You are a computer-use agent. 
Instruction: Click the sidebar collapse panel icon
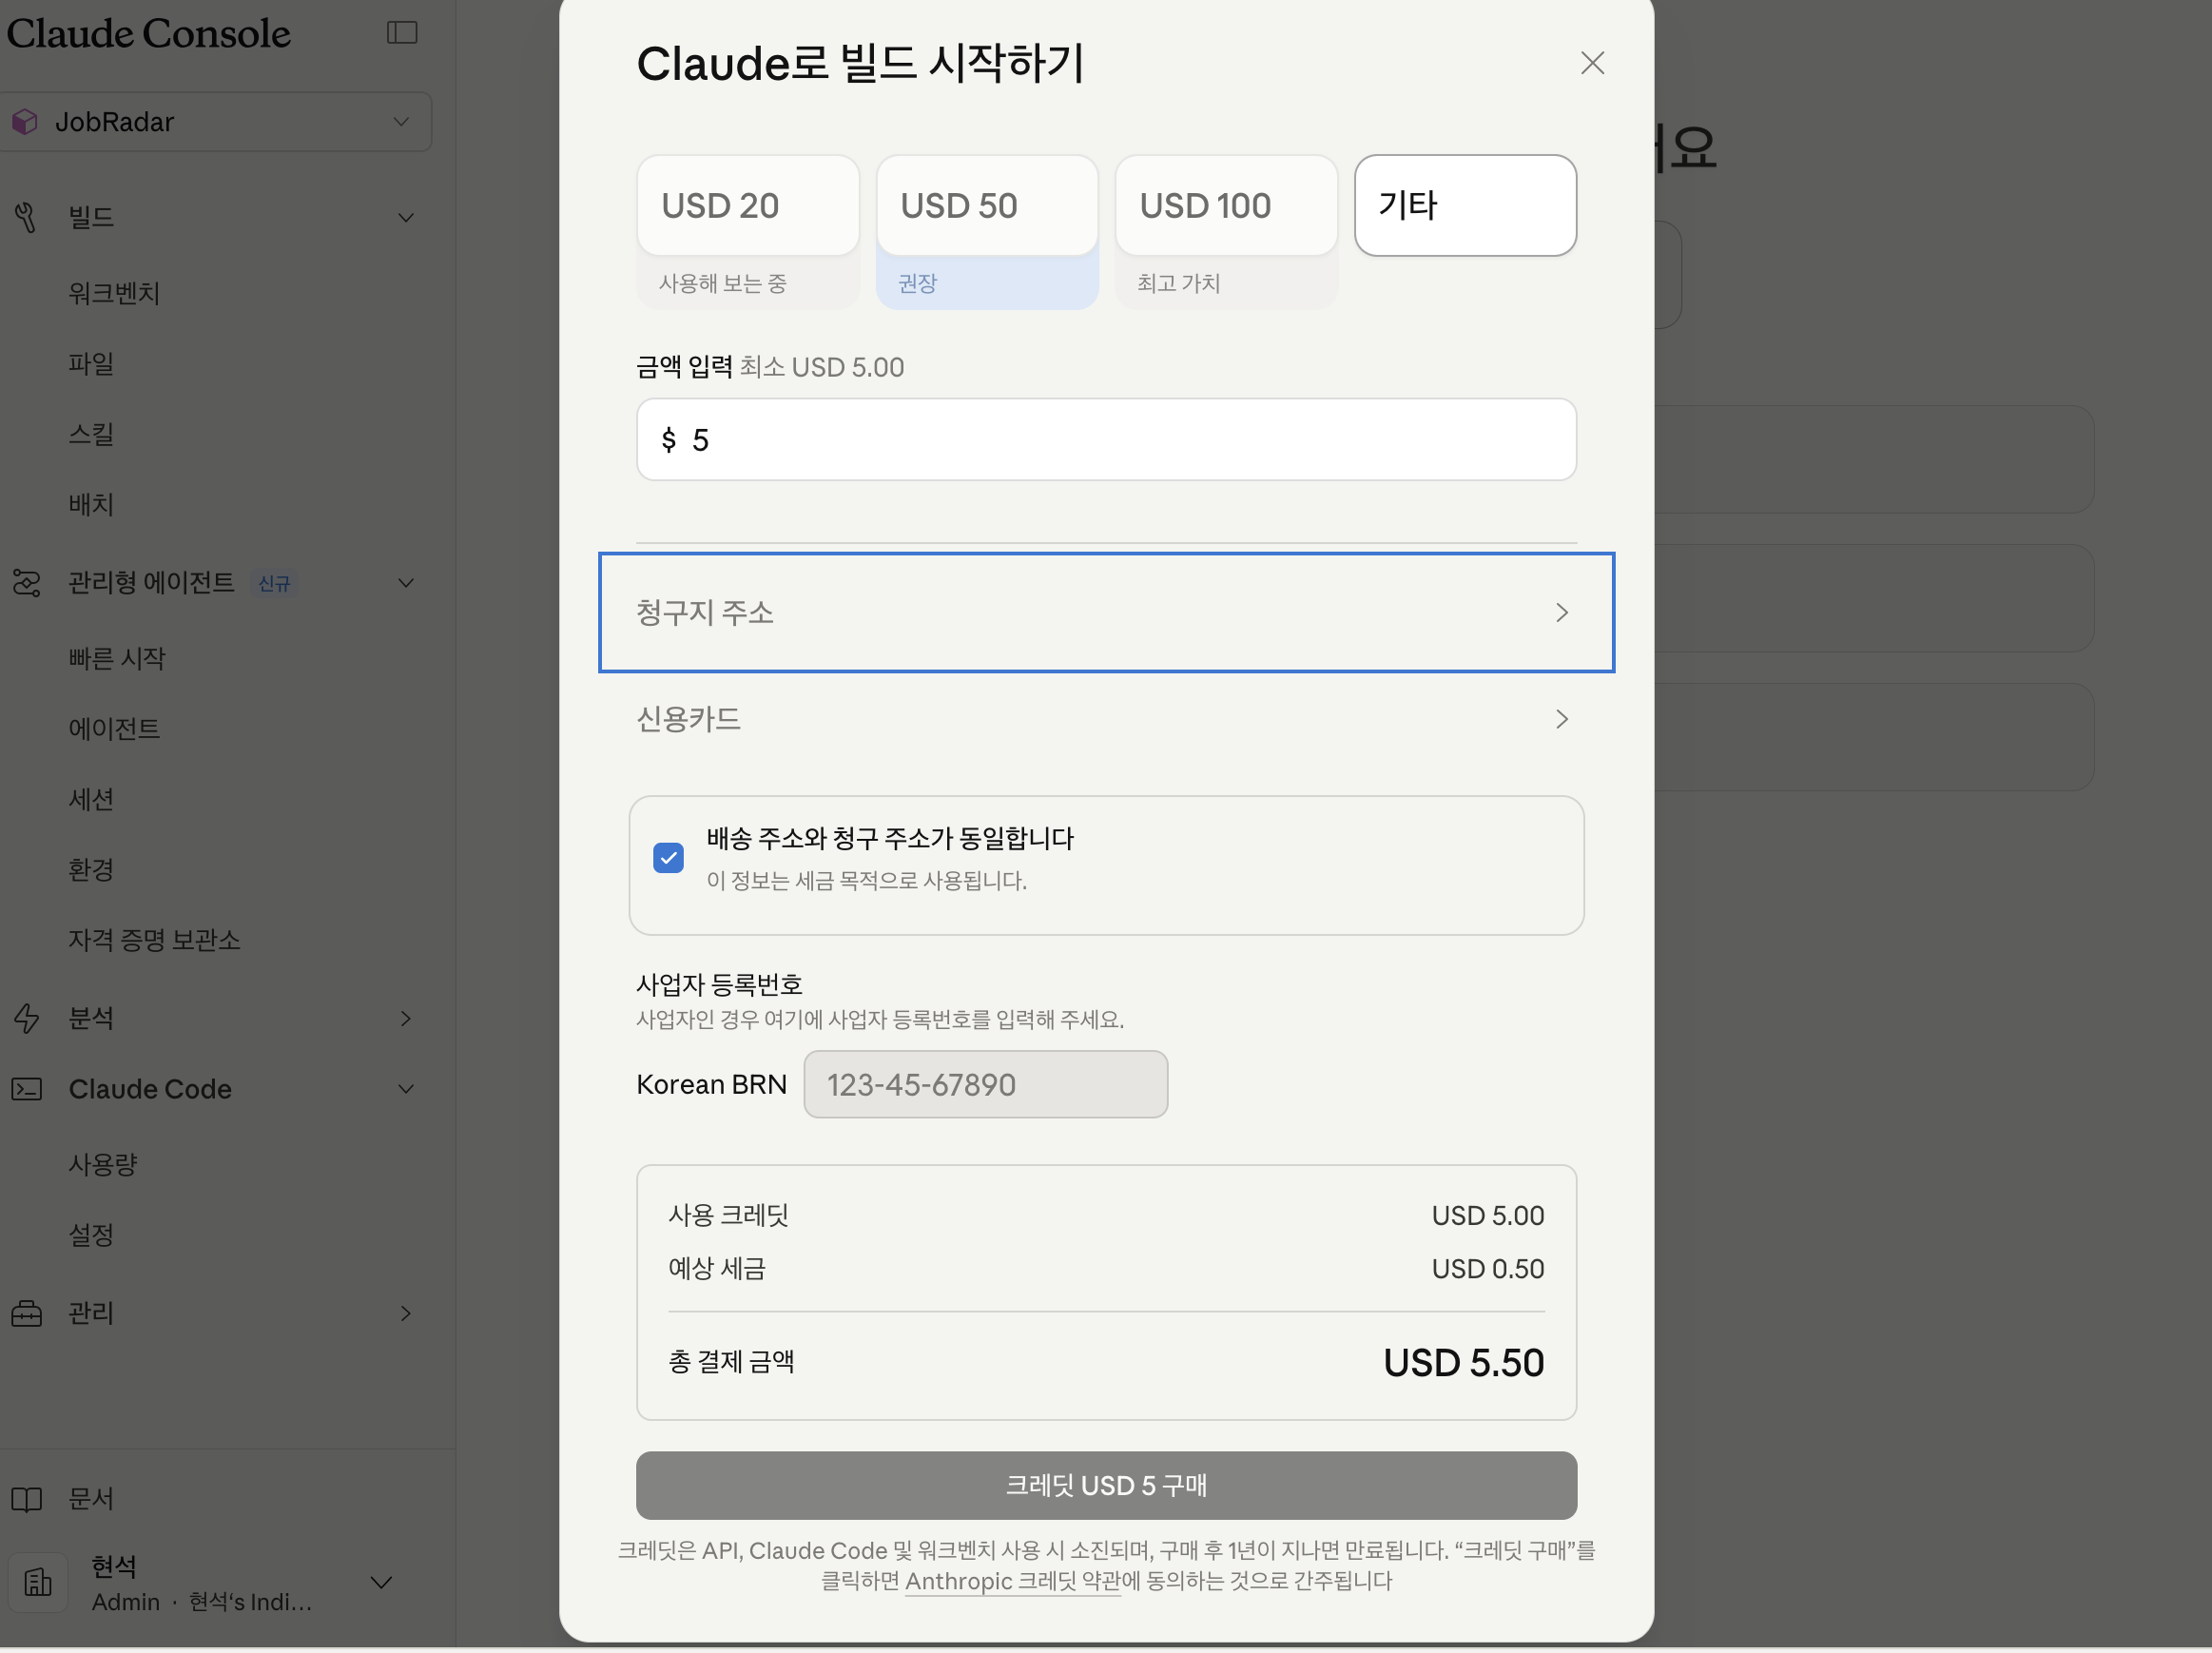[401, 33]
